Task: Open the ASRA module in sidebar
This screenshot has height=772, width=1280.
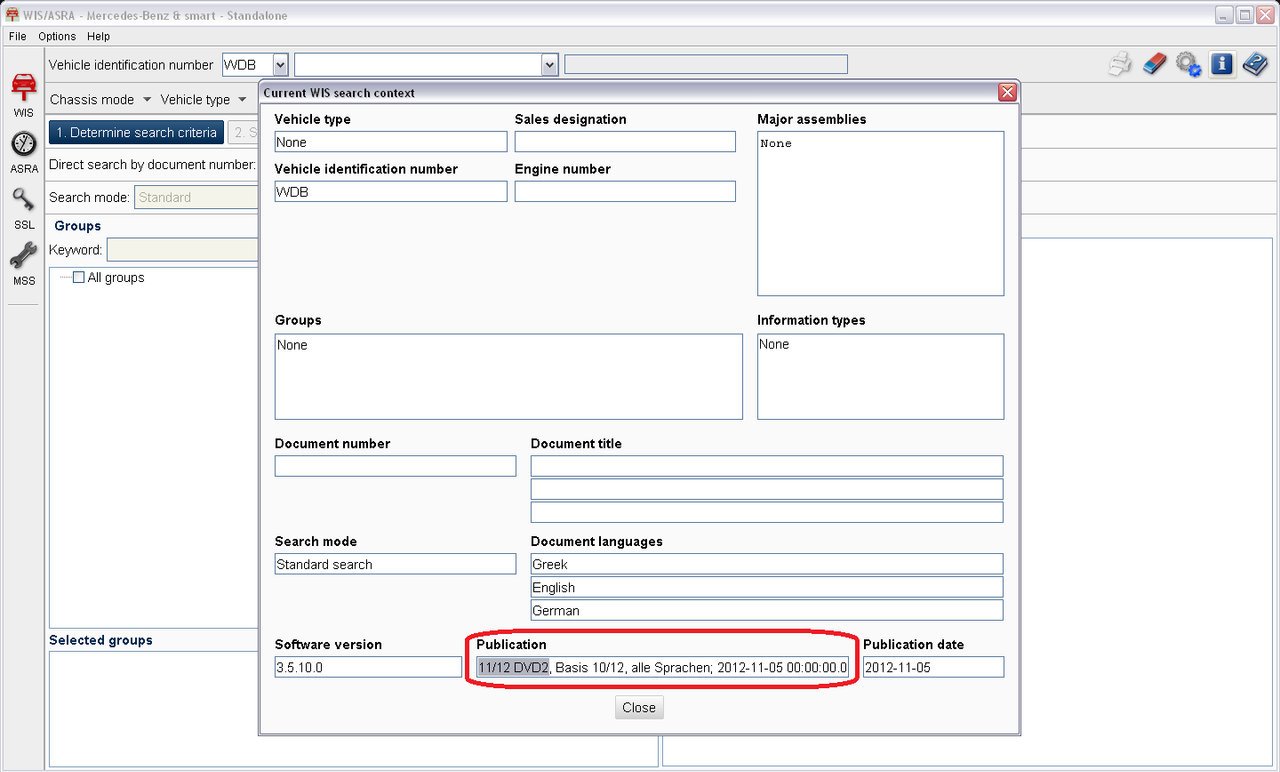Action: coord(24,152)
